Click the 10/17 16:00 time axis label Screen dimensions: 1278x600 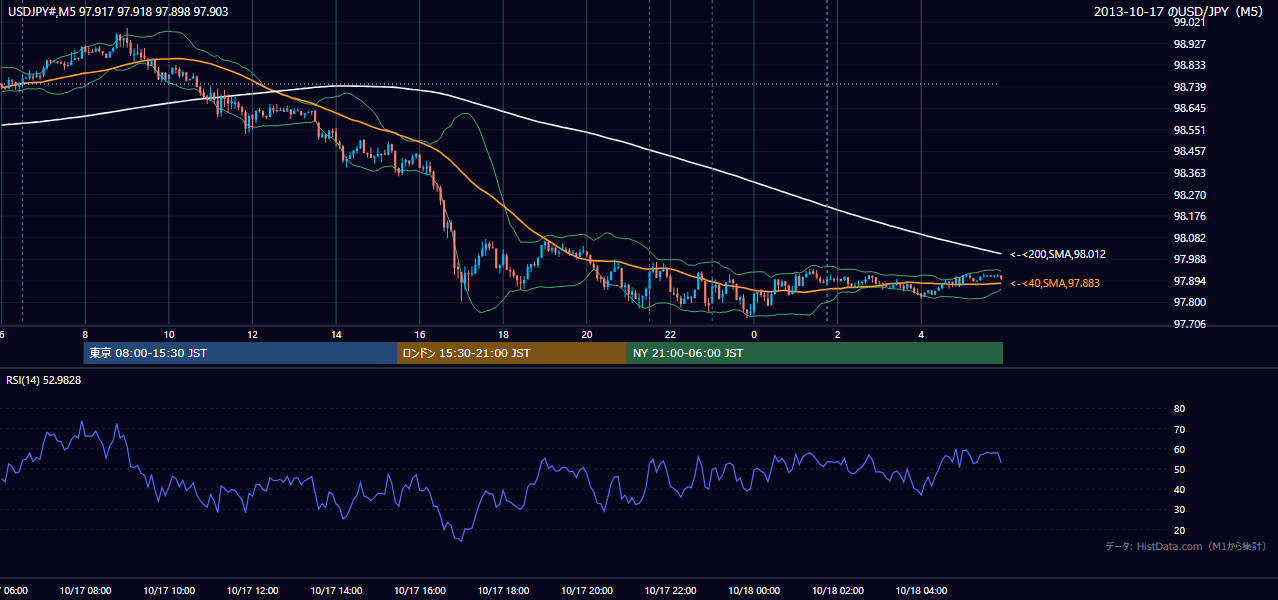tap(420, 591)
